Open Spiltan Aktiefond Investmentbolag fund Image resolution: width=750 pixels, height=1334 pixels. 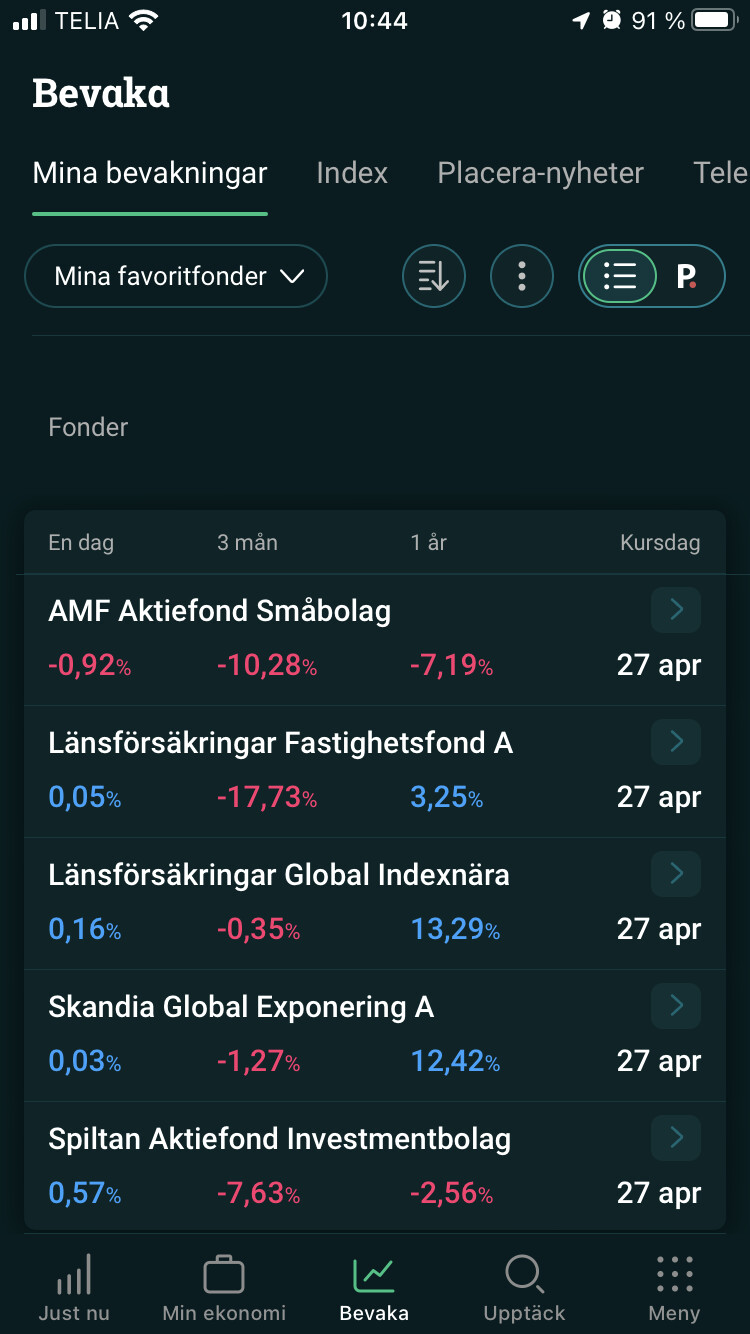280,1139
